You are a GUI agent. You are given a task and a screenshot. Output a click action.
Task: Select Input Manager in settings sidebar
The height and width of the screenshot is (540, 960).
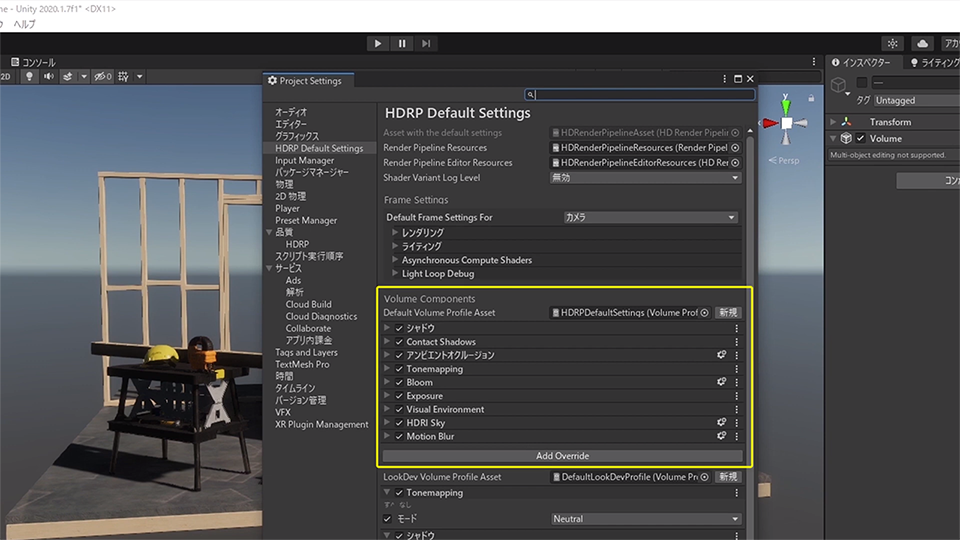304,160
